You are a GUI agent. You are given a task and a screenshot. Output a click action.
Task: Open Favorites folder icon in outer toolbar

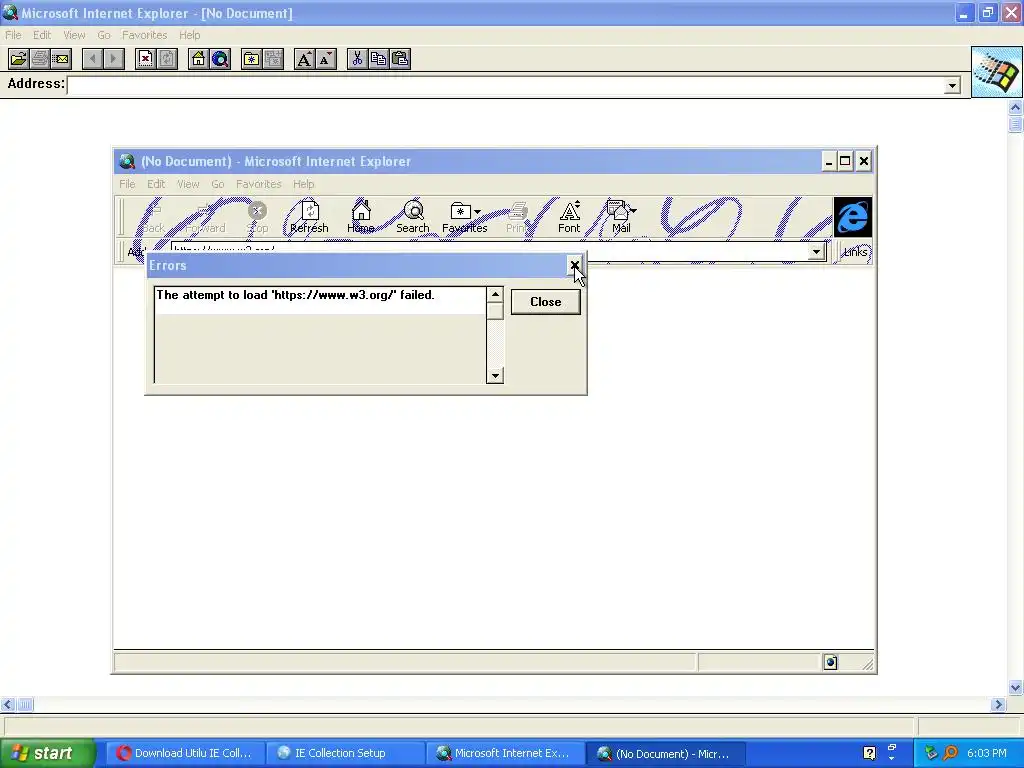[x=251, y=59]
